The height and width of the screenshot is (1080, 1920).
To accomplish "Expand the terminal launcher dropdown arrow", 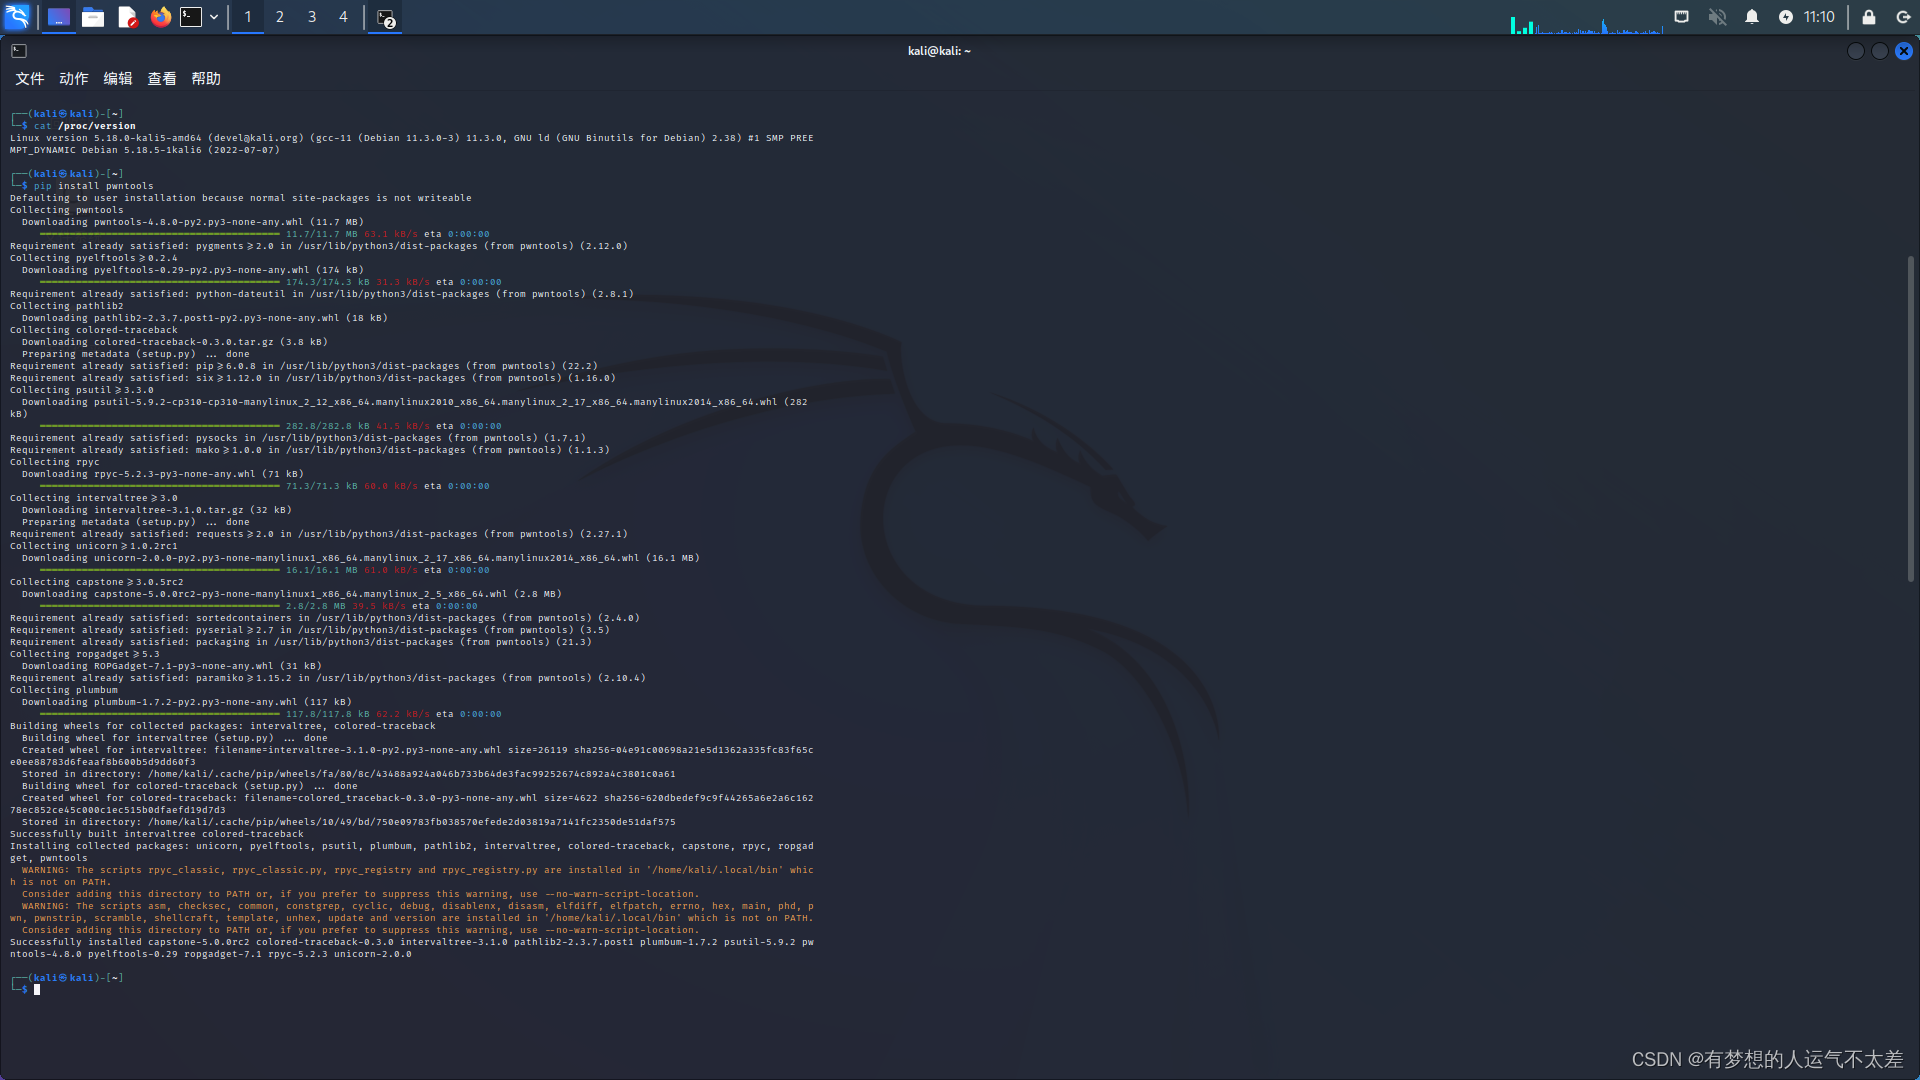I will point(214,17).
